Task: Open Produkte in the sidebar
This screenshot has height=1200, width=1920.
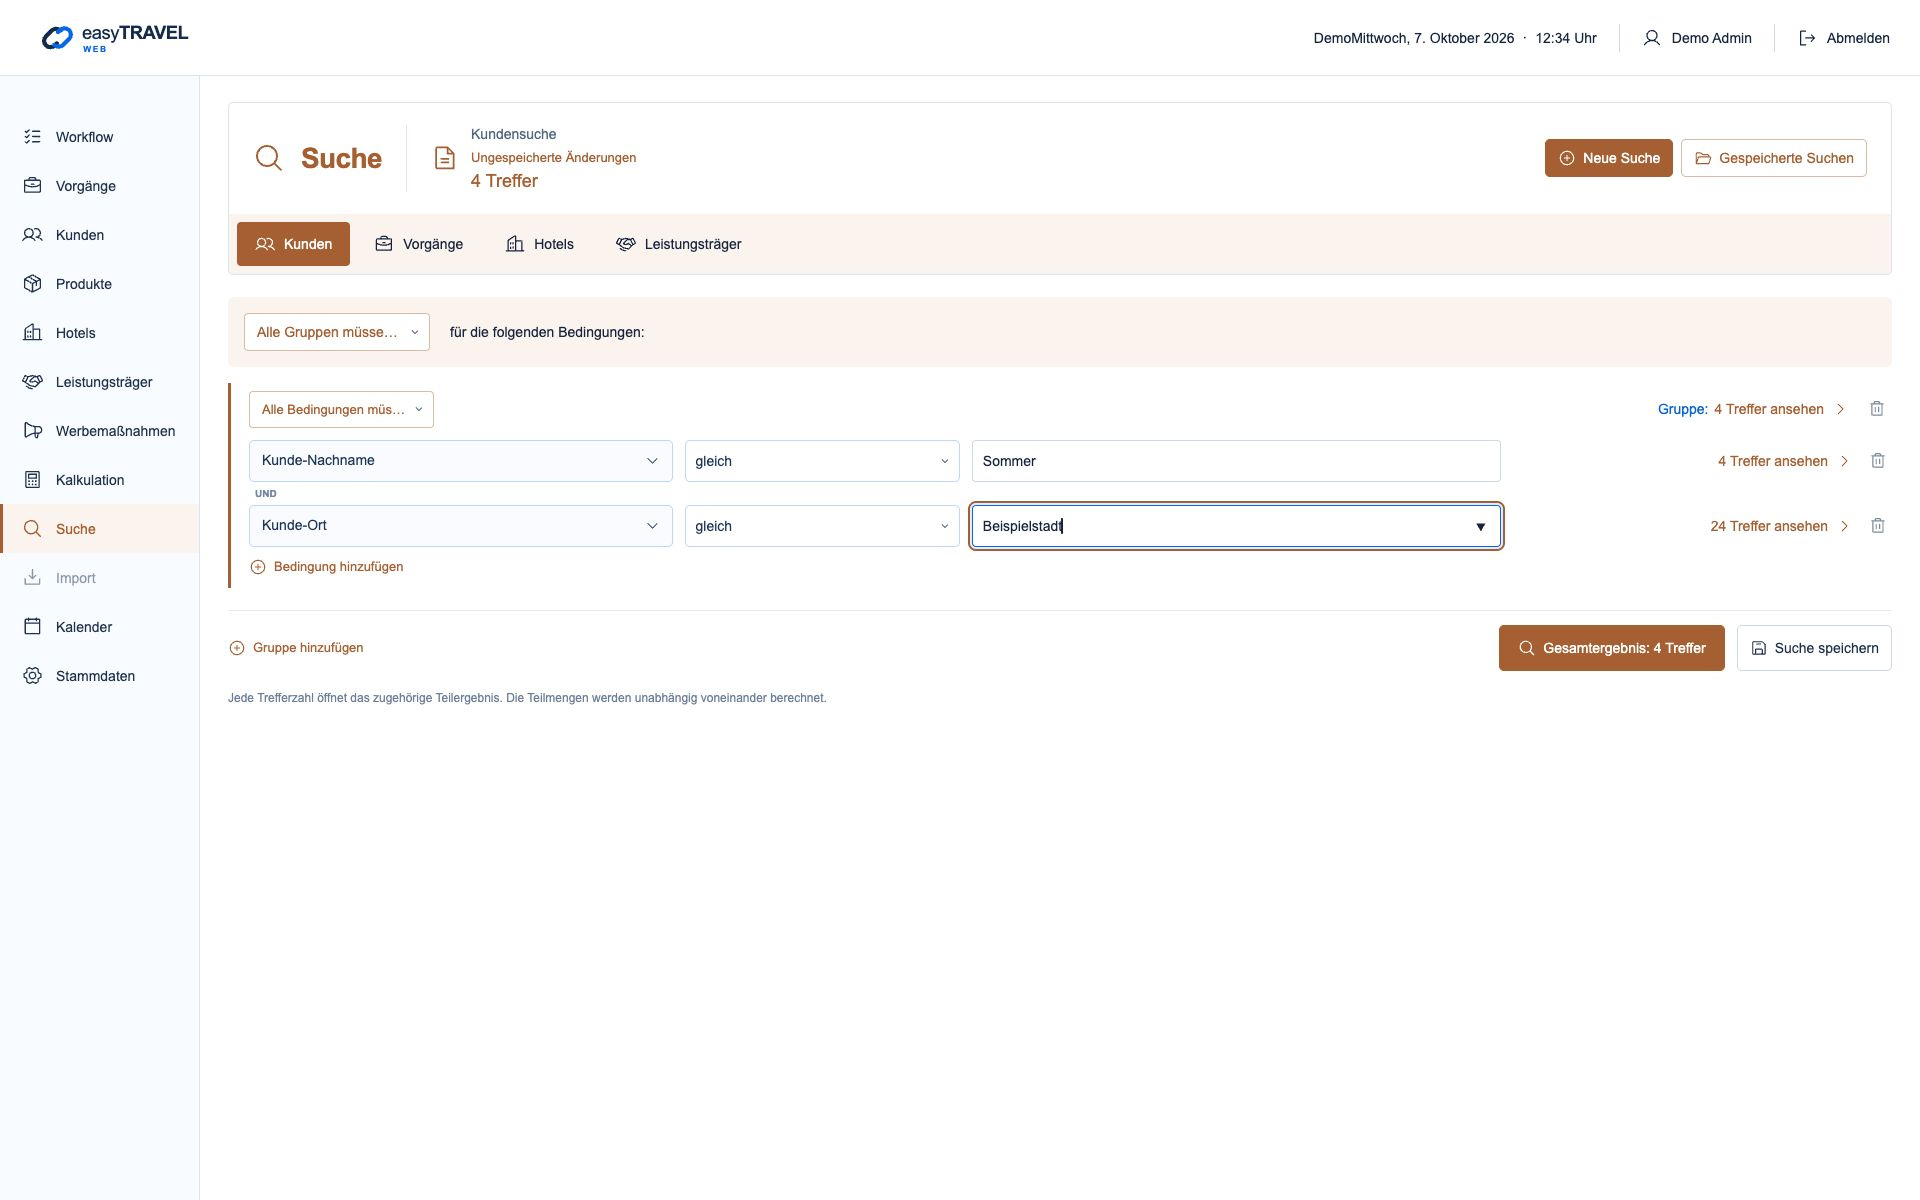Action: click(x=100, y=284)
